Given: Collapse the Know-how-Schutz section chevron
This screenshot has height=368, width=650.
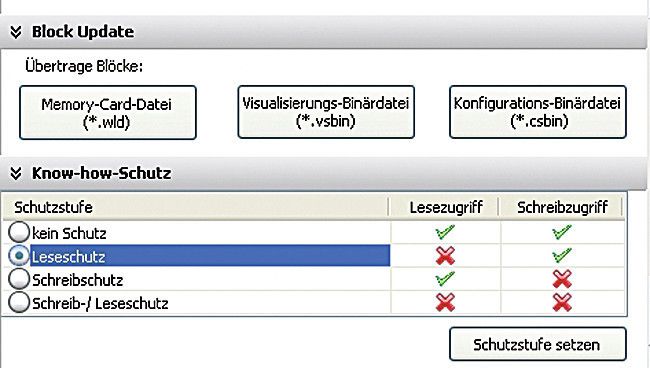Looking at the screenshot, I should [x=16, y=173].
